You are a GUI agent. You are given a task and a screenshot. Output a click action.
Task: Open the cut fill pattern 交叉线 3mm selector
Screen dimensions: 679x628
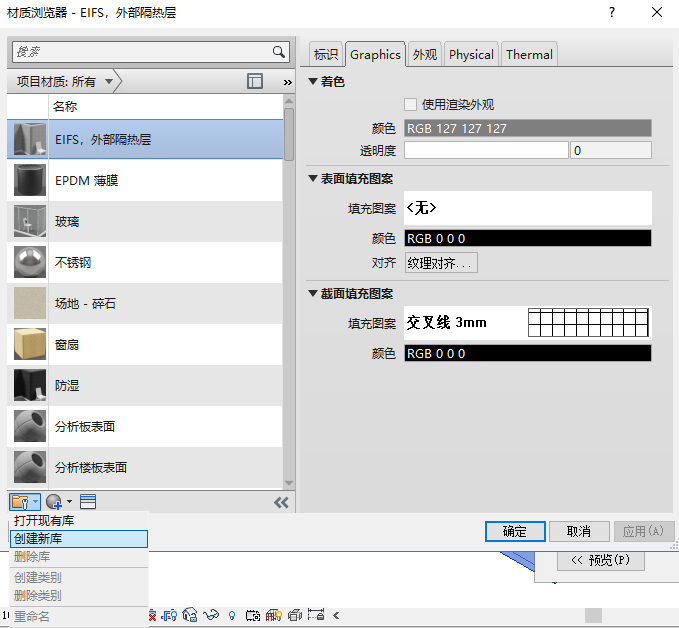[527, 323]
